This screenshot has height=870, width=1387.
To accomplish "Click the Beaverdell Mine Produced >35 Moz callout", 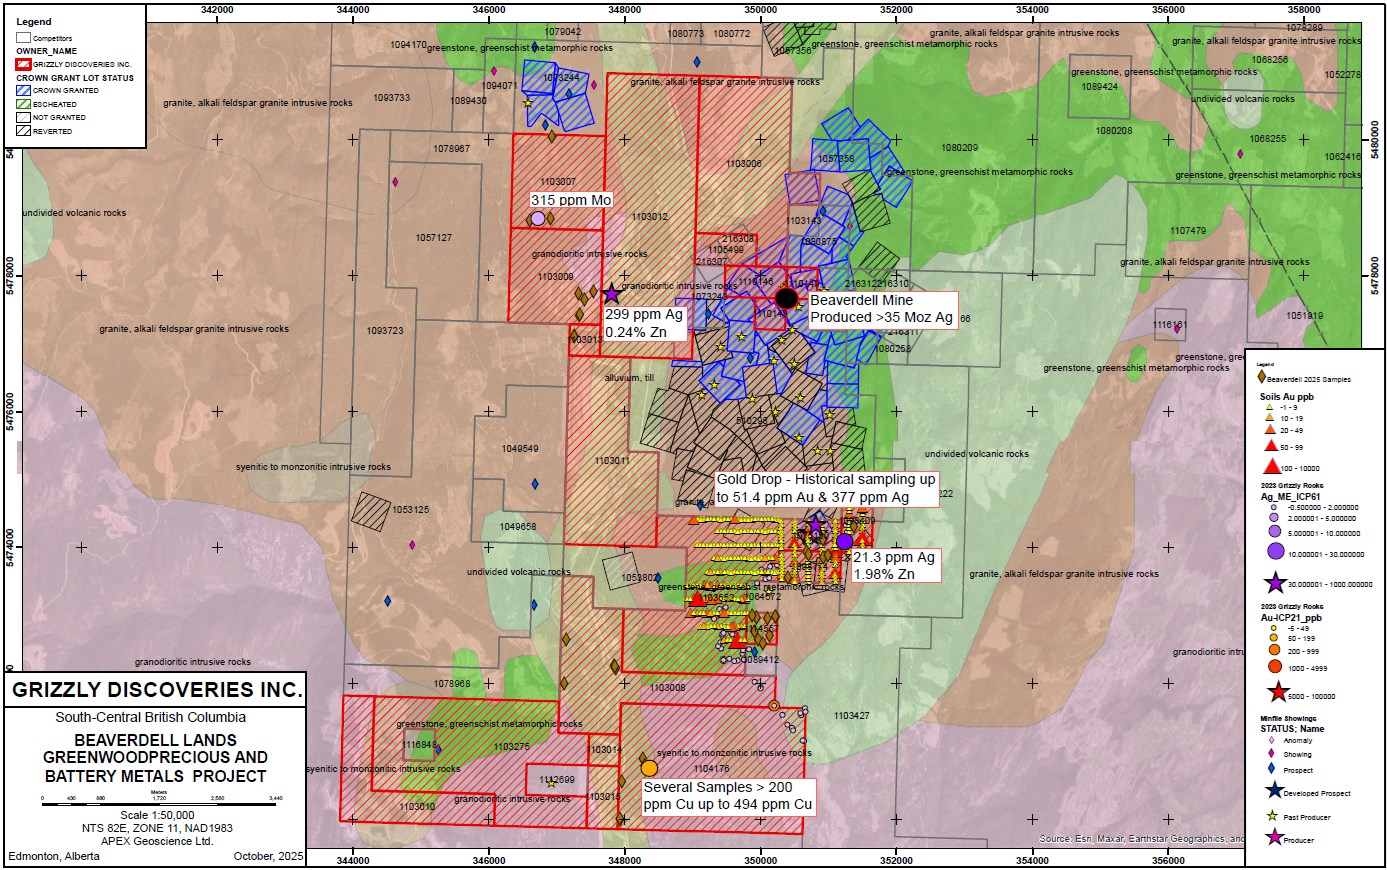I will pos(882,309).
